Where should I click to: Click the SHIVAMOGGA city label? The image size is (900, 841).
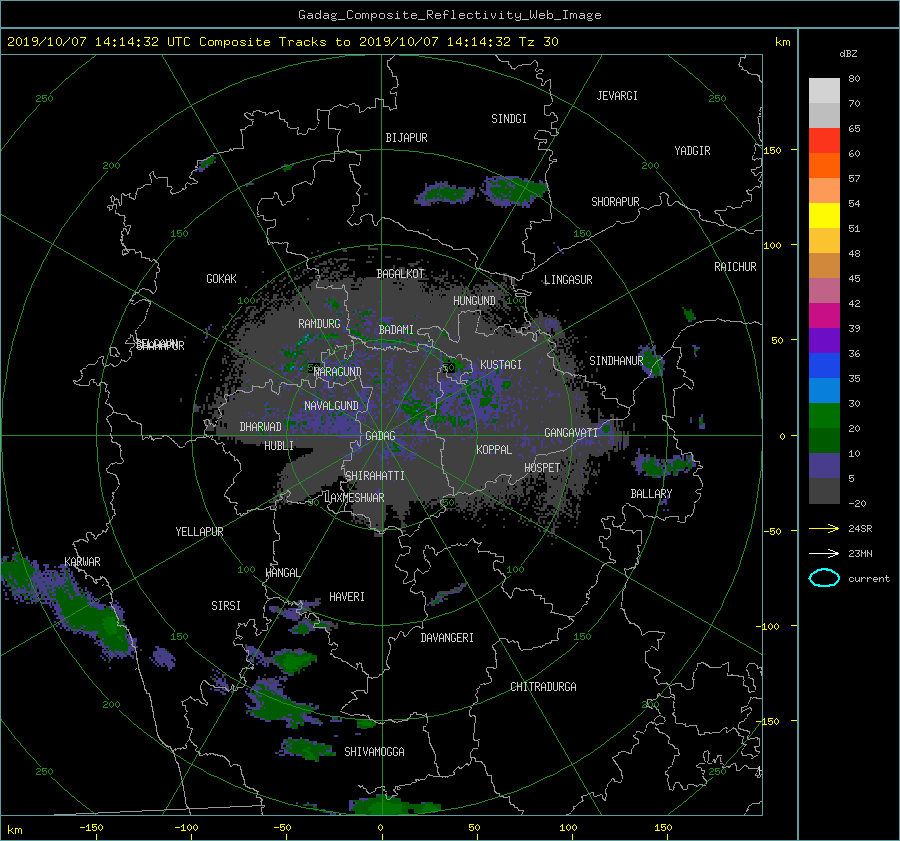tap(374, 752)
